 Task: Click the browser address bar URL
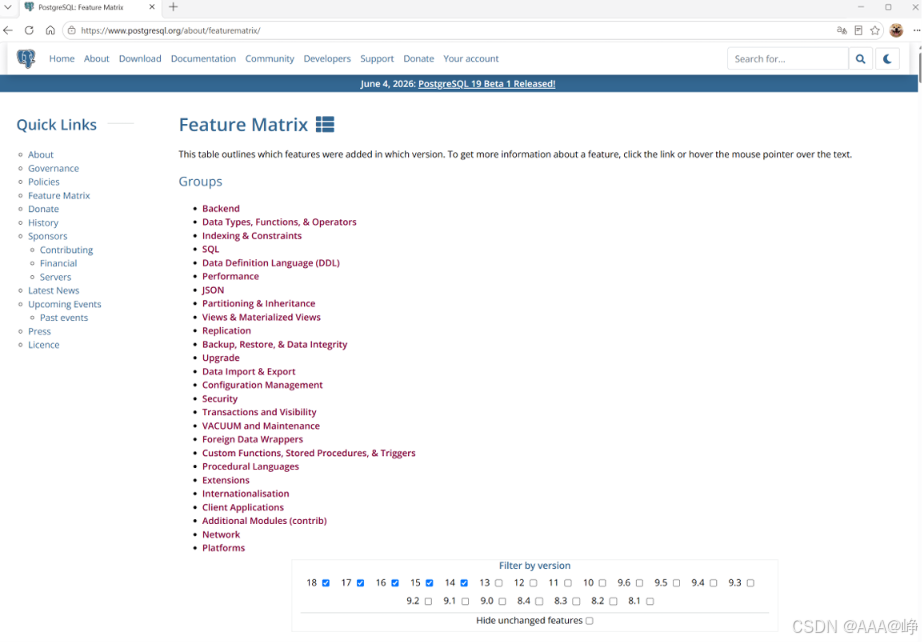pyautogui.click(x=171, y=31)
